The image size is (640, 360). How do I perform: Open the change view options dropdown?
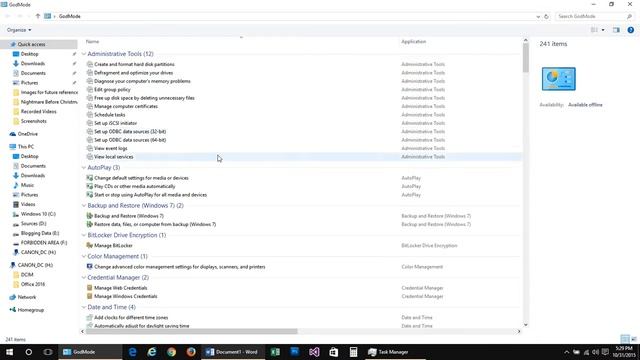(x=603, y=30)
